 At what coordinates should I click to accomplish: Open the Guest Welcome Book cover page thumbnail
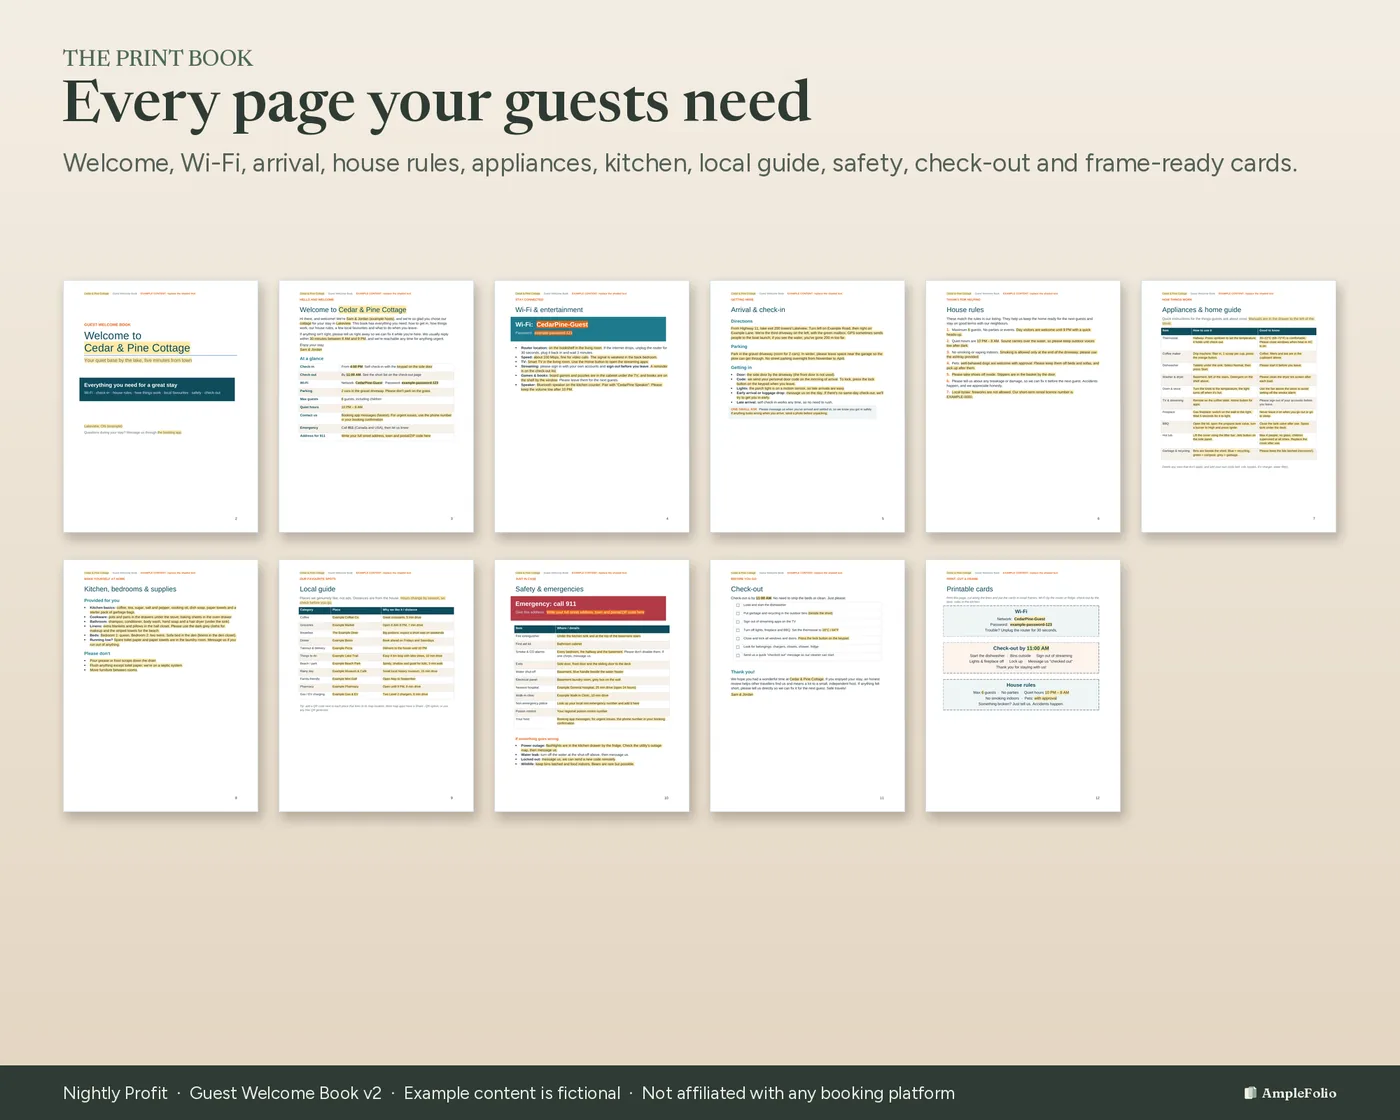tap(161, 406)
